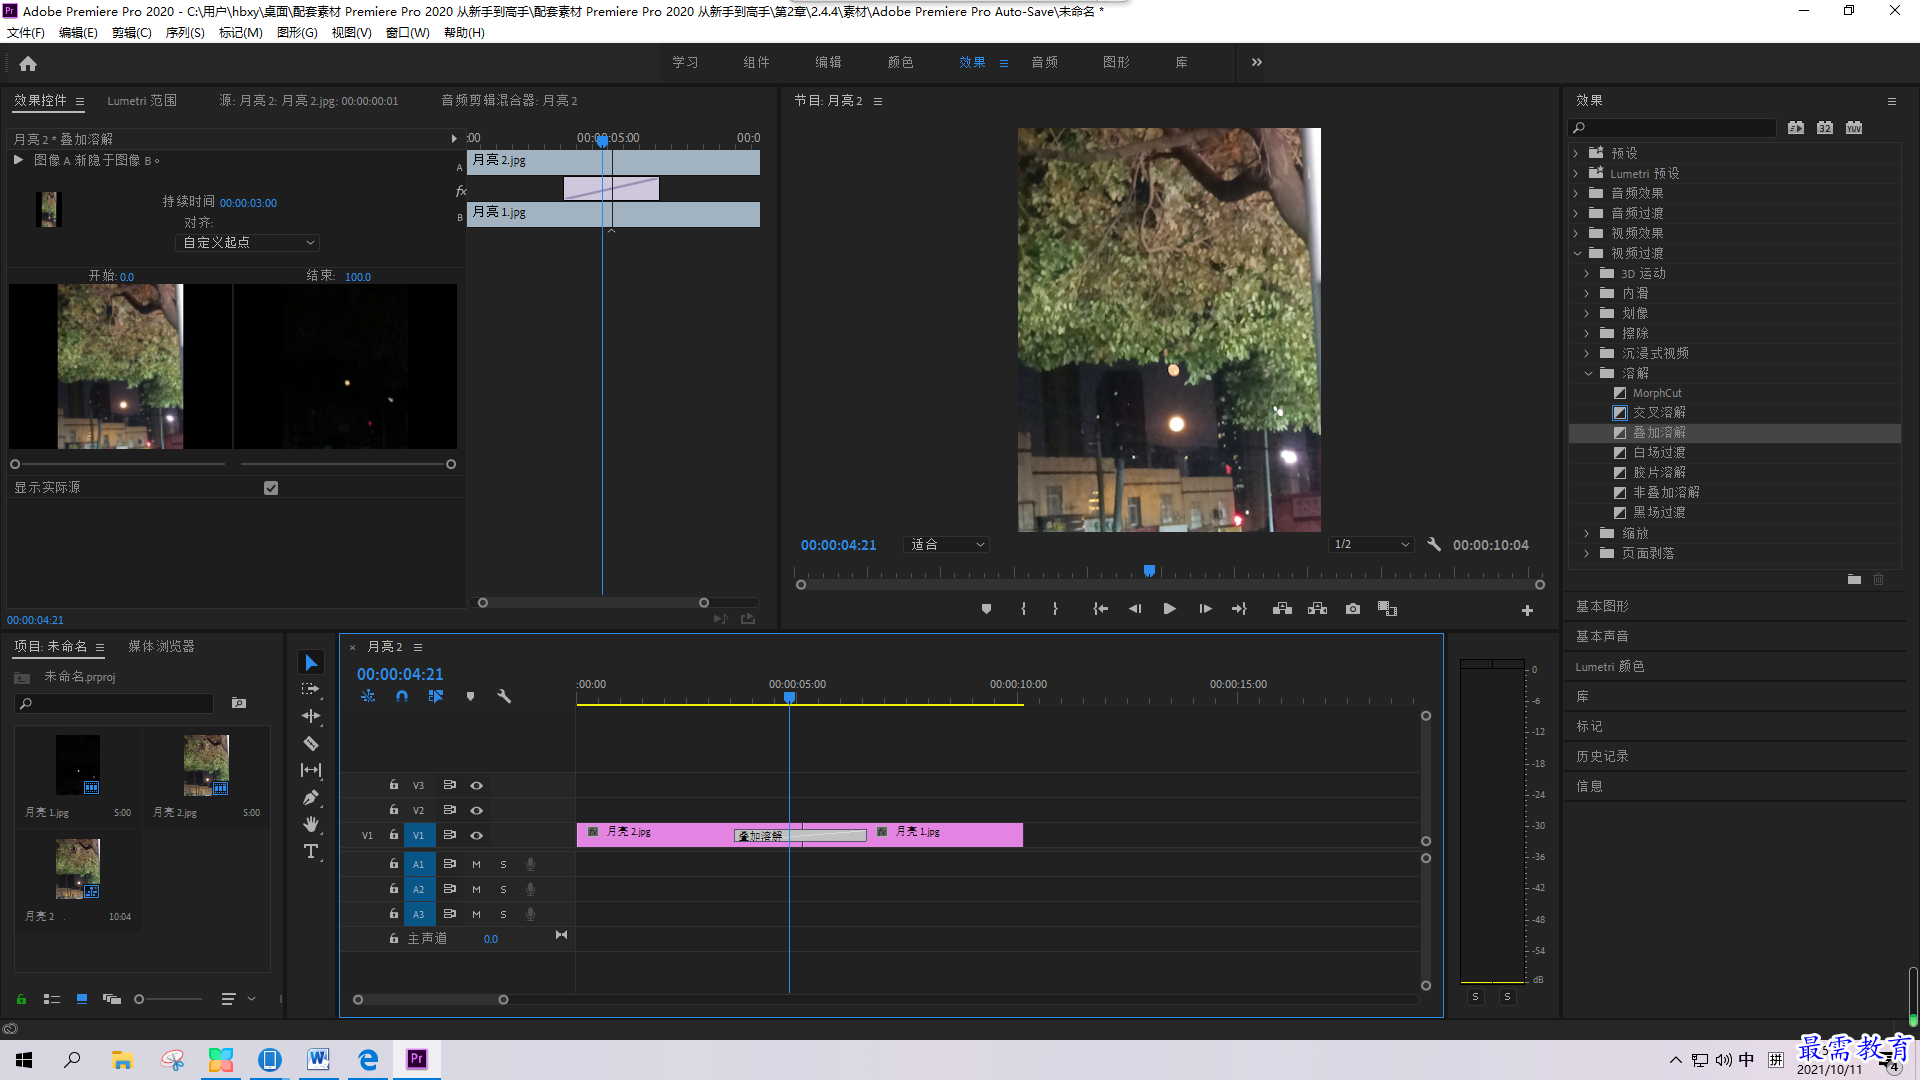This screenshot has height=1080, width=1920.
Task: Open zoom level dropdown 适合
Action: pyautogui.click(x=946, y=545)
